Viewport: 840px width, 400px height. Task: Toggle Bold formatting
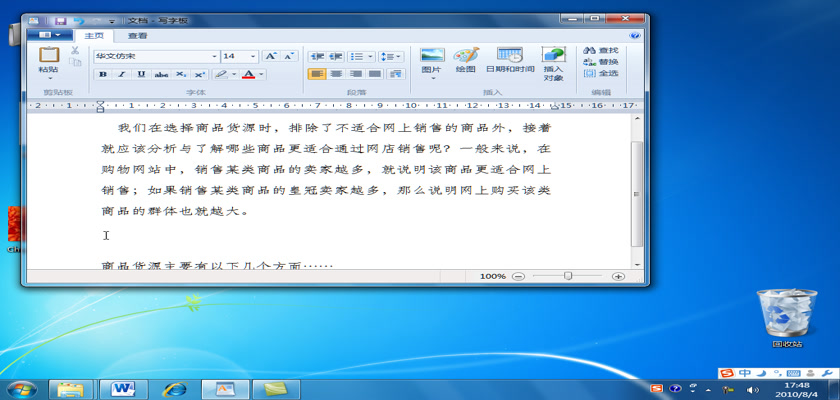point(103,74)
